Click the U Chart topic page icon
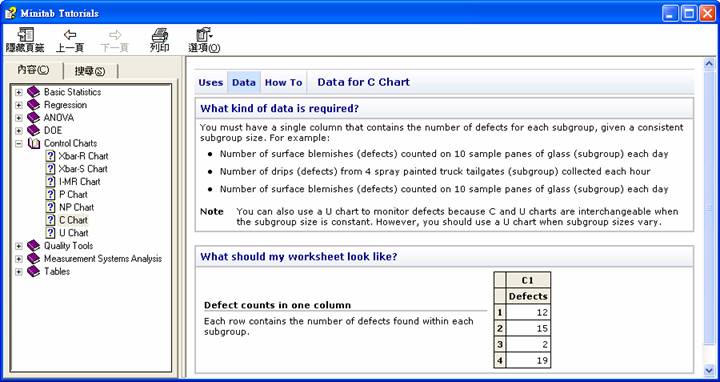The image size is (720, 382). (51, 233)
